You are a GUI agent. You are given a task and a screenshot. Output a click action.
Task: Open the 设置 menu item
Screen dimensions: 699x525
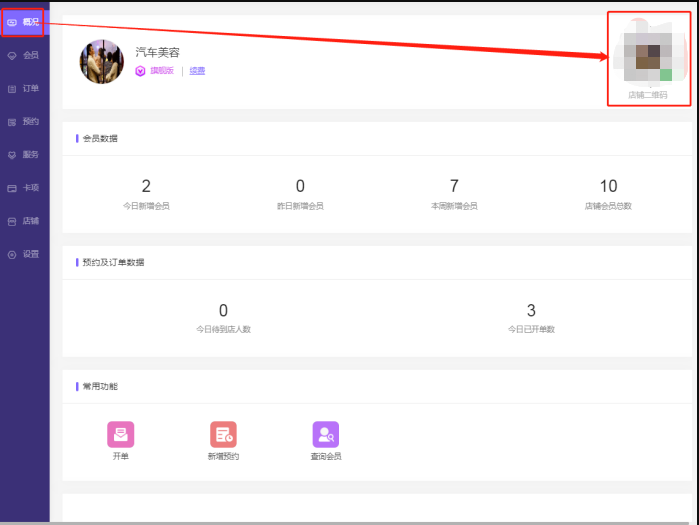pos(25,254)
